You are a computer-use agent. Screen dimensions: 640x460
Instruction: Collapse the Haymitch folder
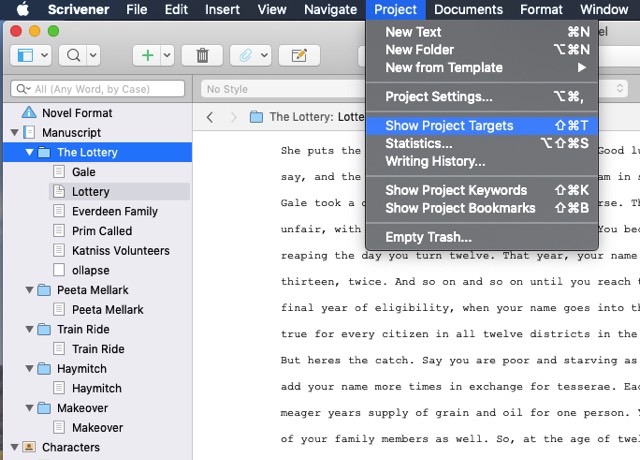coord(29,369)
